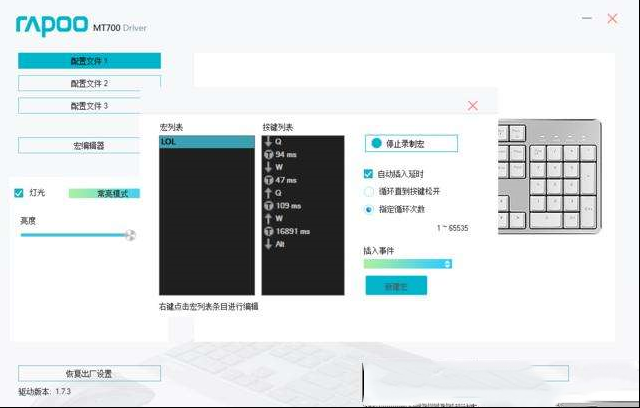Click the keyboard image on the right
This screenshot has height=408, width=640.
(x=550, y=176)
